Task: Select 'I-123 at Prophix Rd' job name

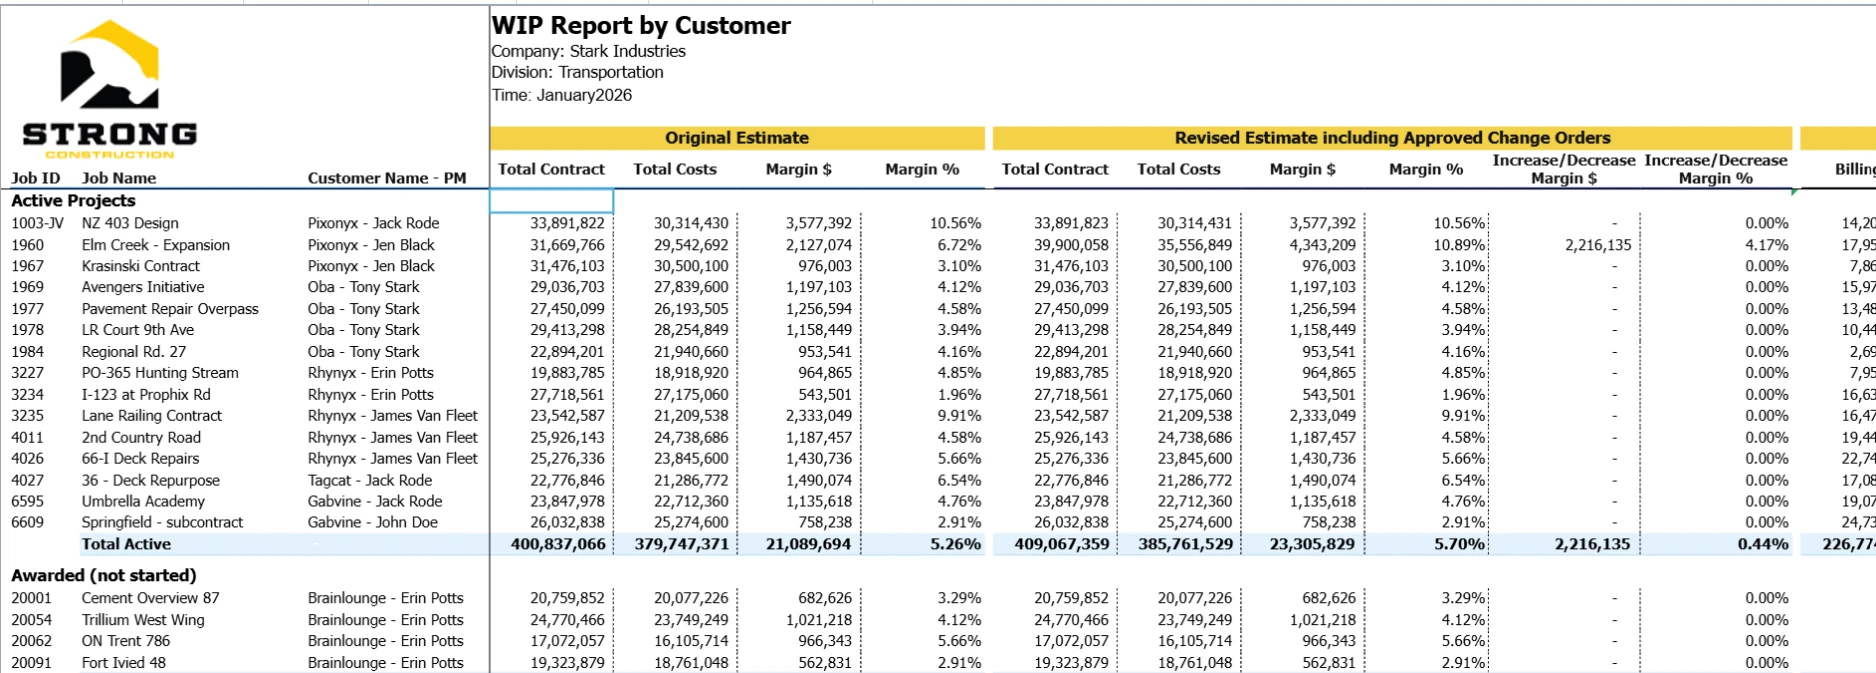Action: tap(146, 395)
